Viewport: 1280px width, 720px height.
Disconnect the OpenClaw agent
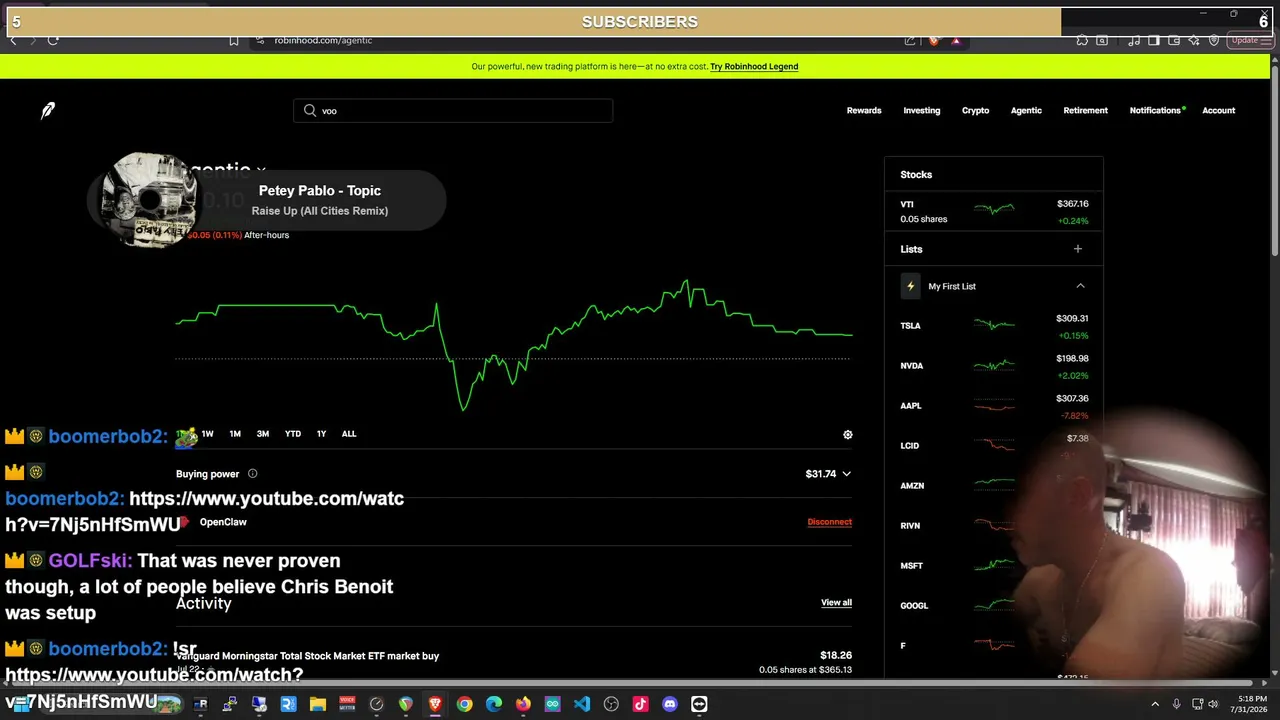click(x=830, y=522)
